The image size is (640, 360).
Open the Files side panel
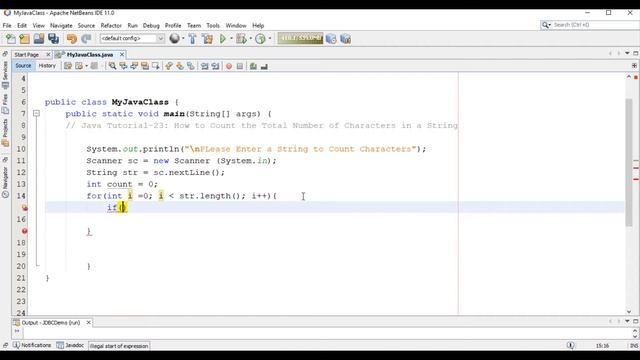click(x=5, y=104)
